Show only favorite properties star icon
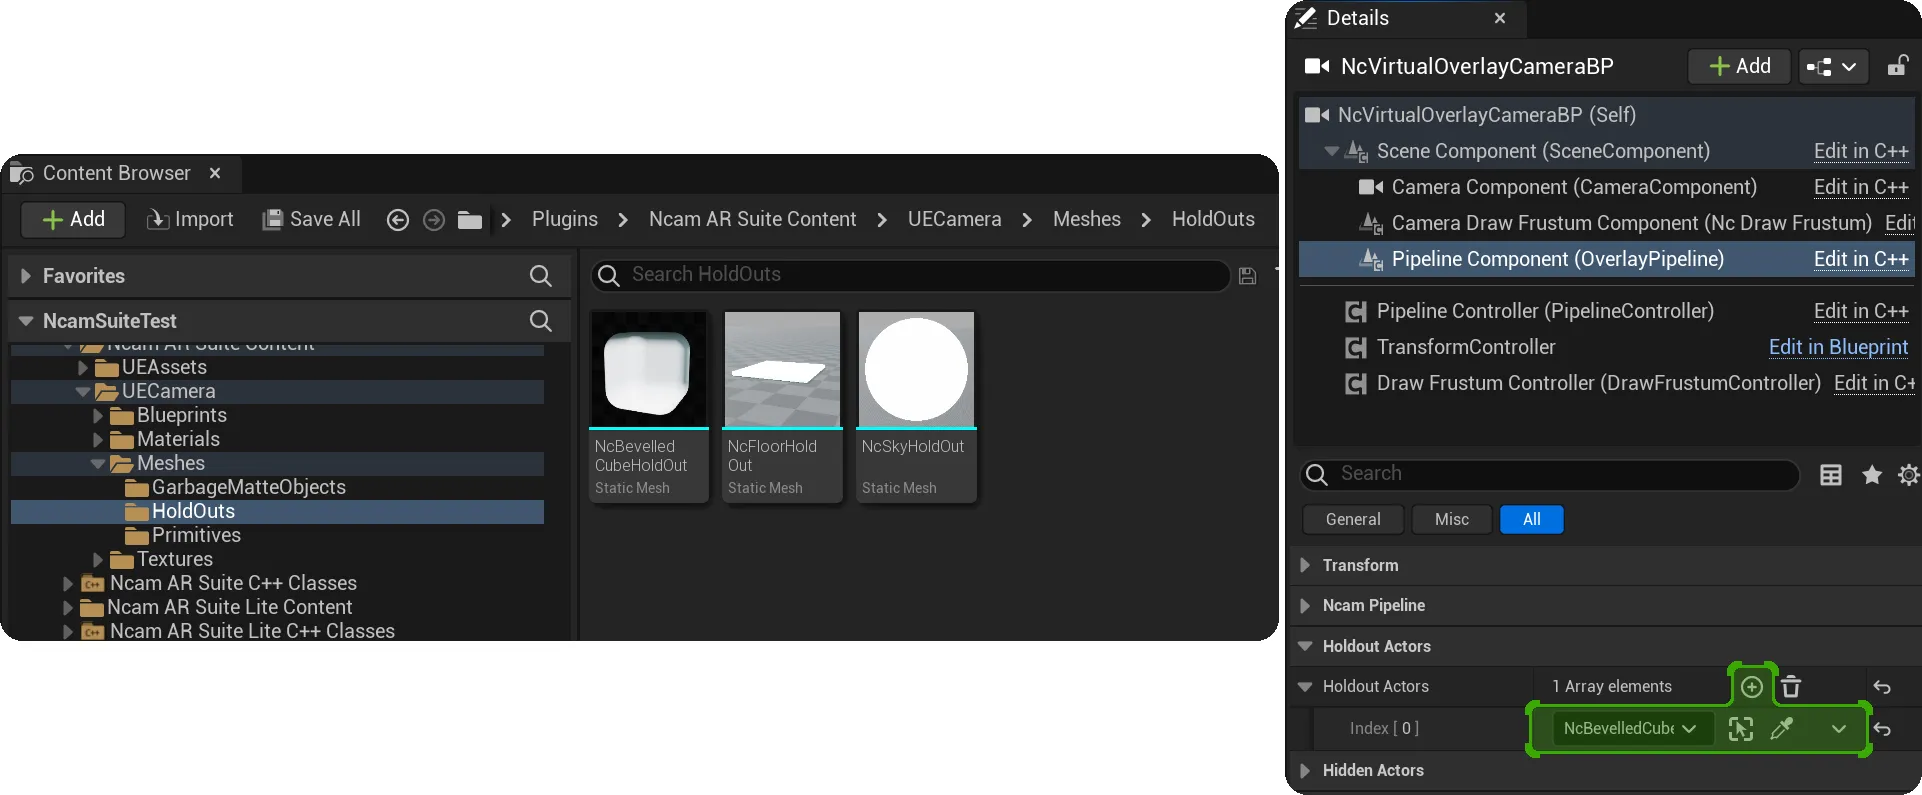This screenshot has height=795, width=1922. pyautogui.click(x=1872, y=475)
